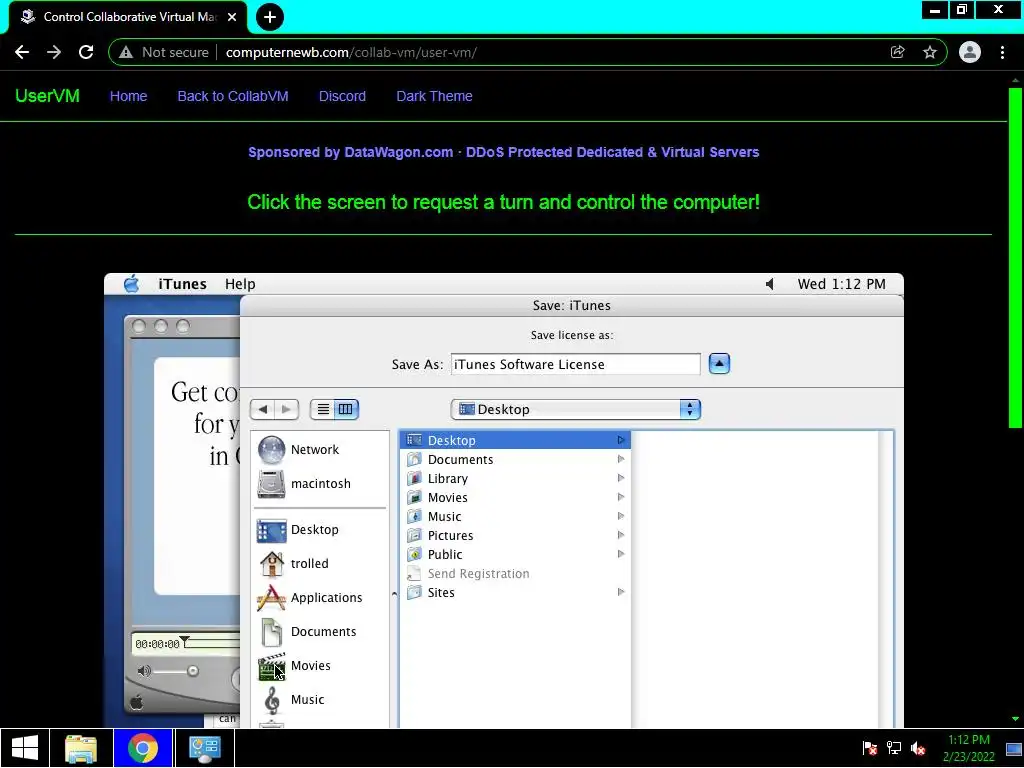Expand Sites with its disclosure arrow
Image resolution: width=1024 pixels, height=768 pixels.
point(621,592)
